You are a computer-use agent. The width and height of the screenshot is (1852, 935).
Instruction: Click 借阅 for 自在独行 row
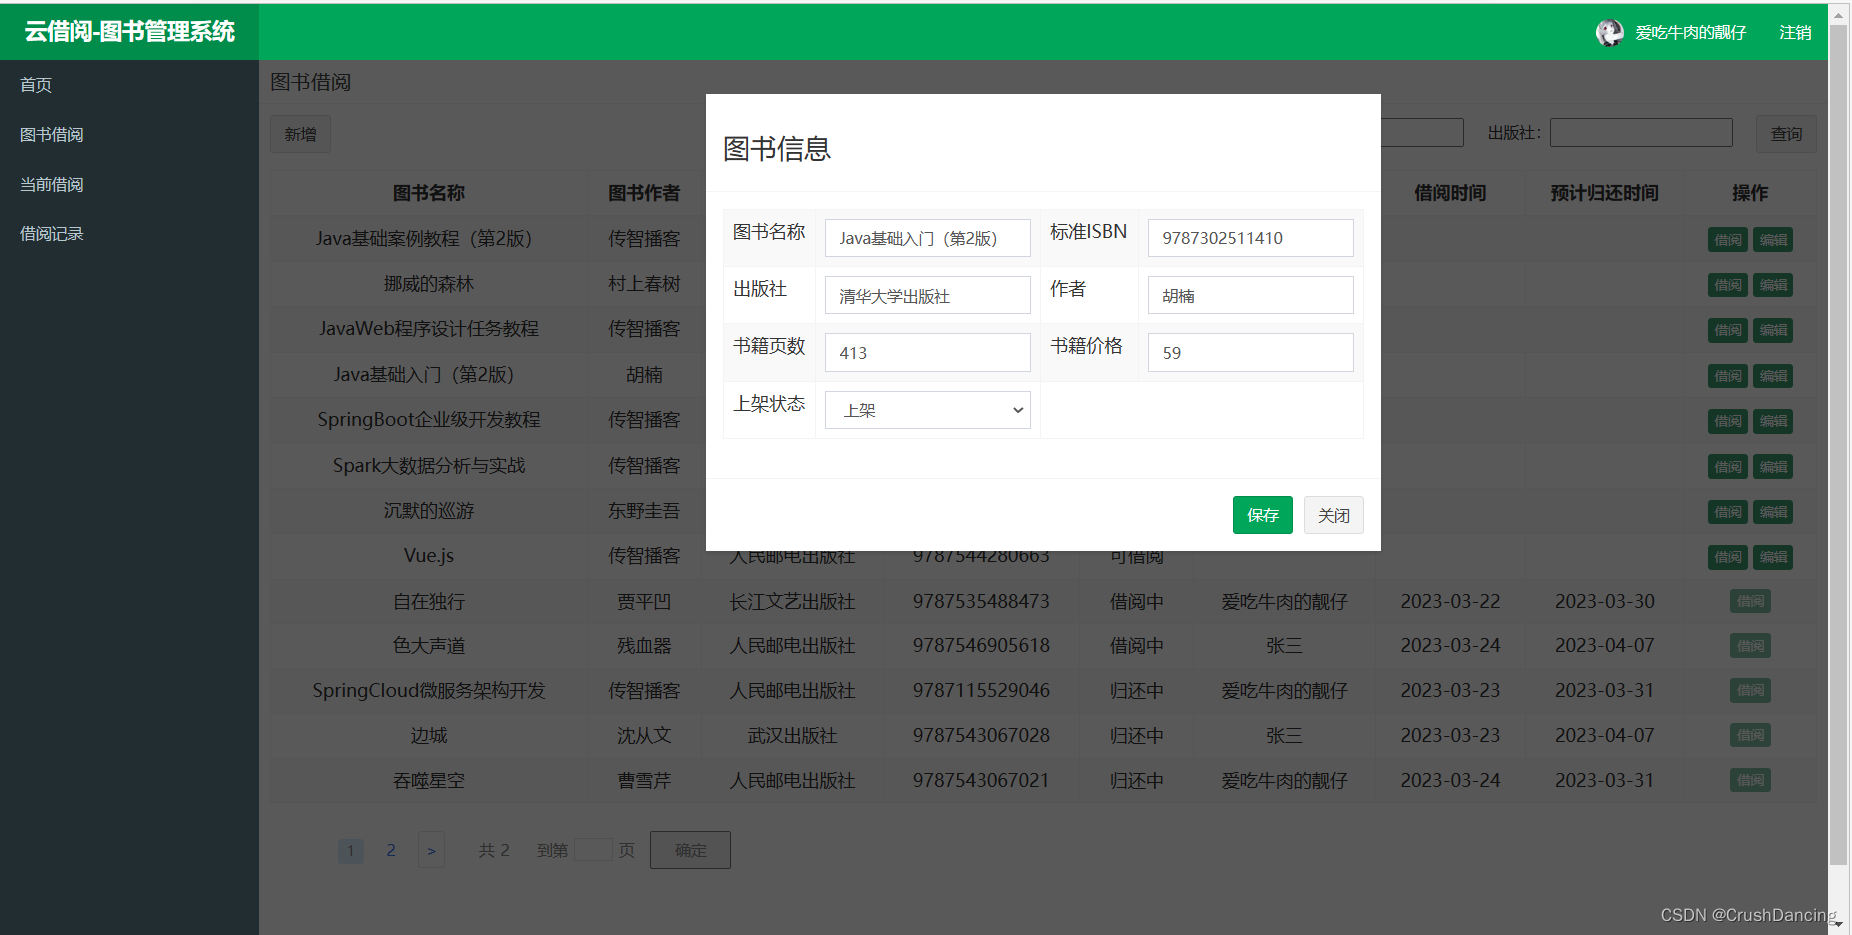(x=1750, y=601)
